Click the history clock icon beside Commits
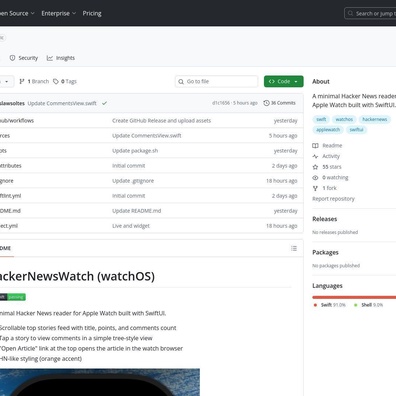Viewport: 396px width, 396px height. click(266, 103)
